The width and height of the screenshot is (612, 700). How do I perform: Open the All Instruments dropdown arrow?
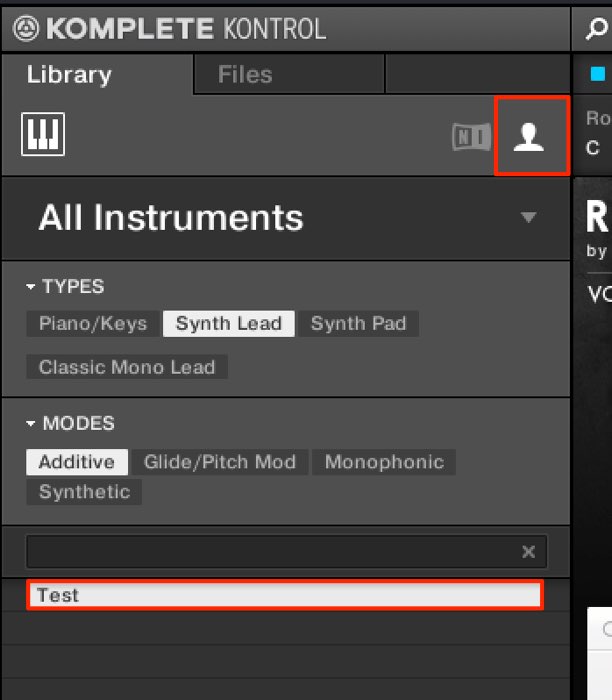[529, 217]
